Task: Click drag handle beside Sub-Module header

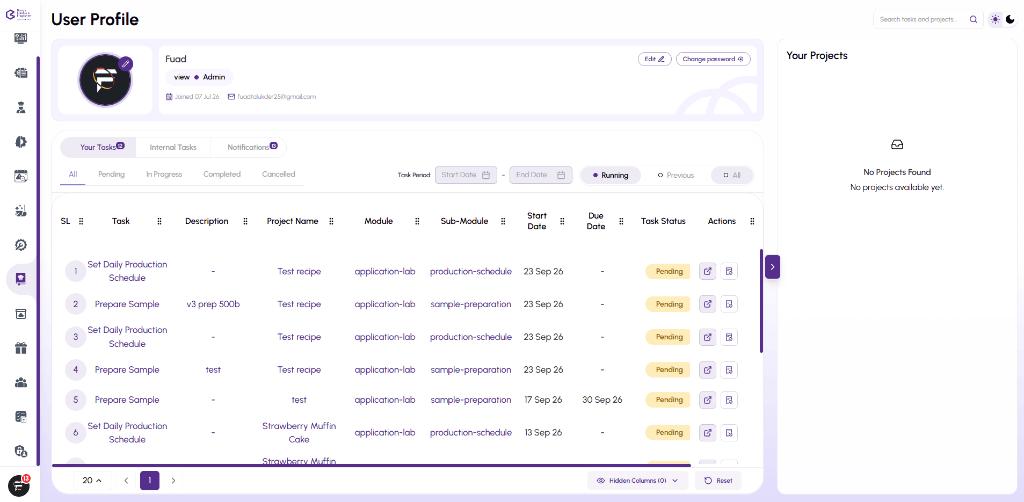Action: click(x=503, y=221)
